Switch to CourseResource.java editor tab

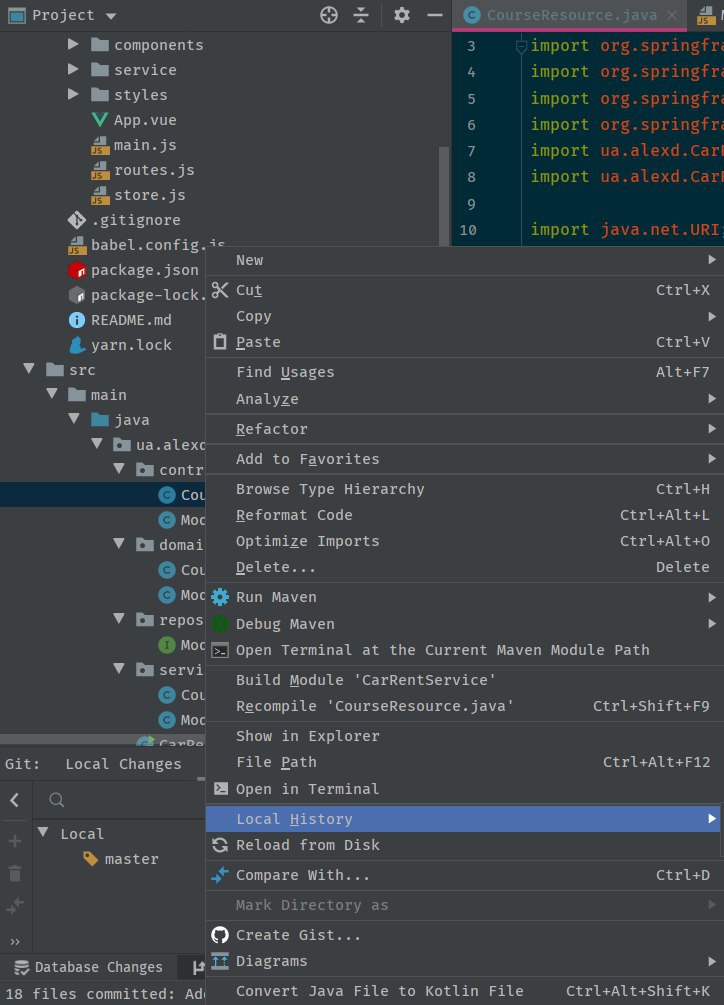(x=570, y=15)
